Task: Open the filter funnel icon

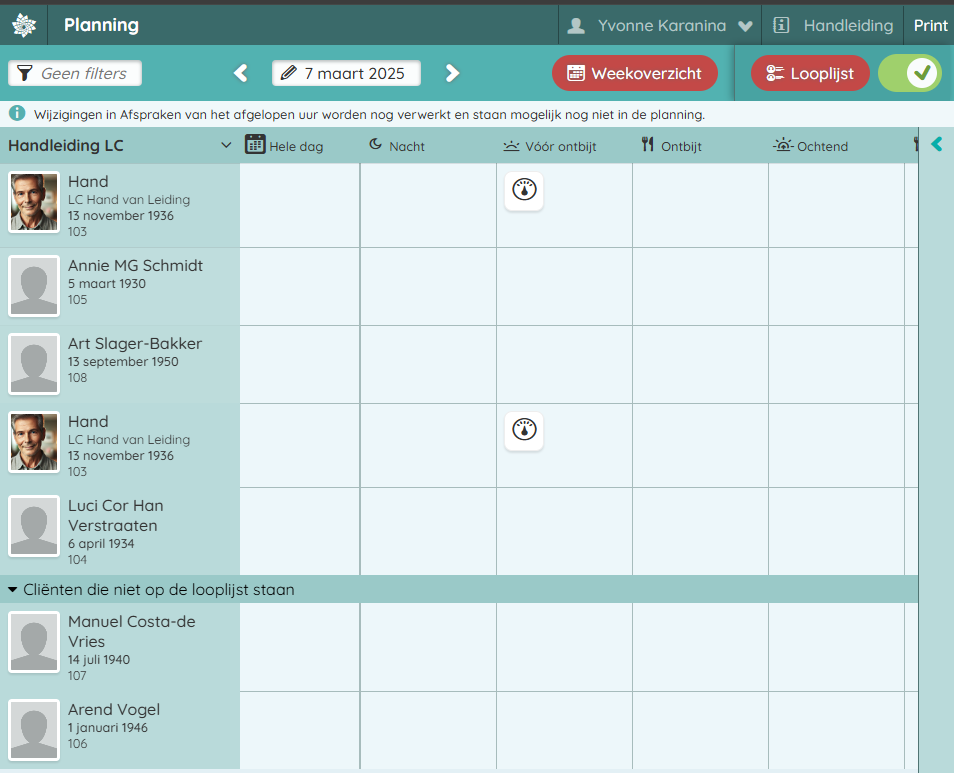Action: click(x=25, y=74)
